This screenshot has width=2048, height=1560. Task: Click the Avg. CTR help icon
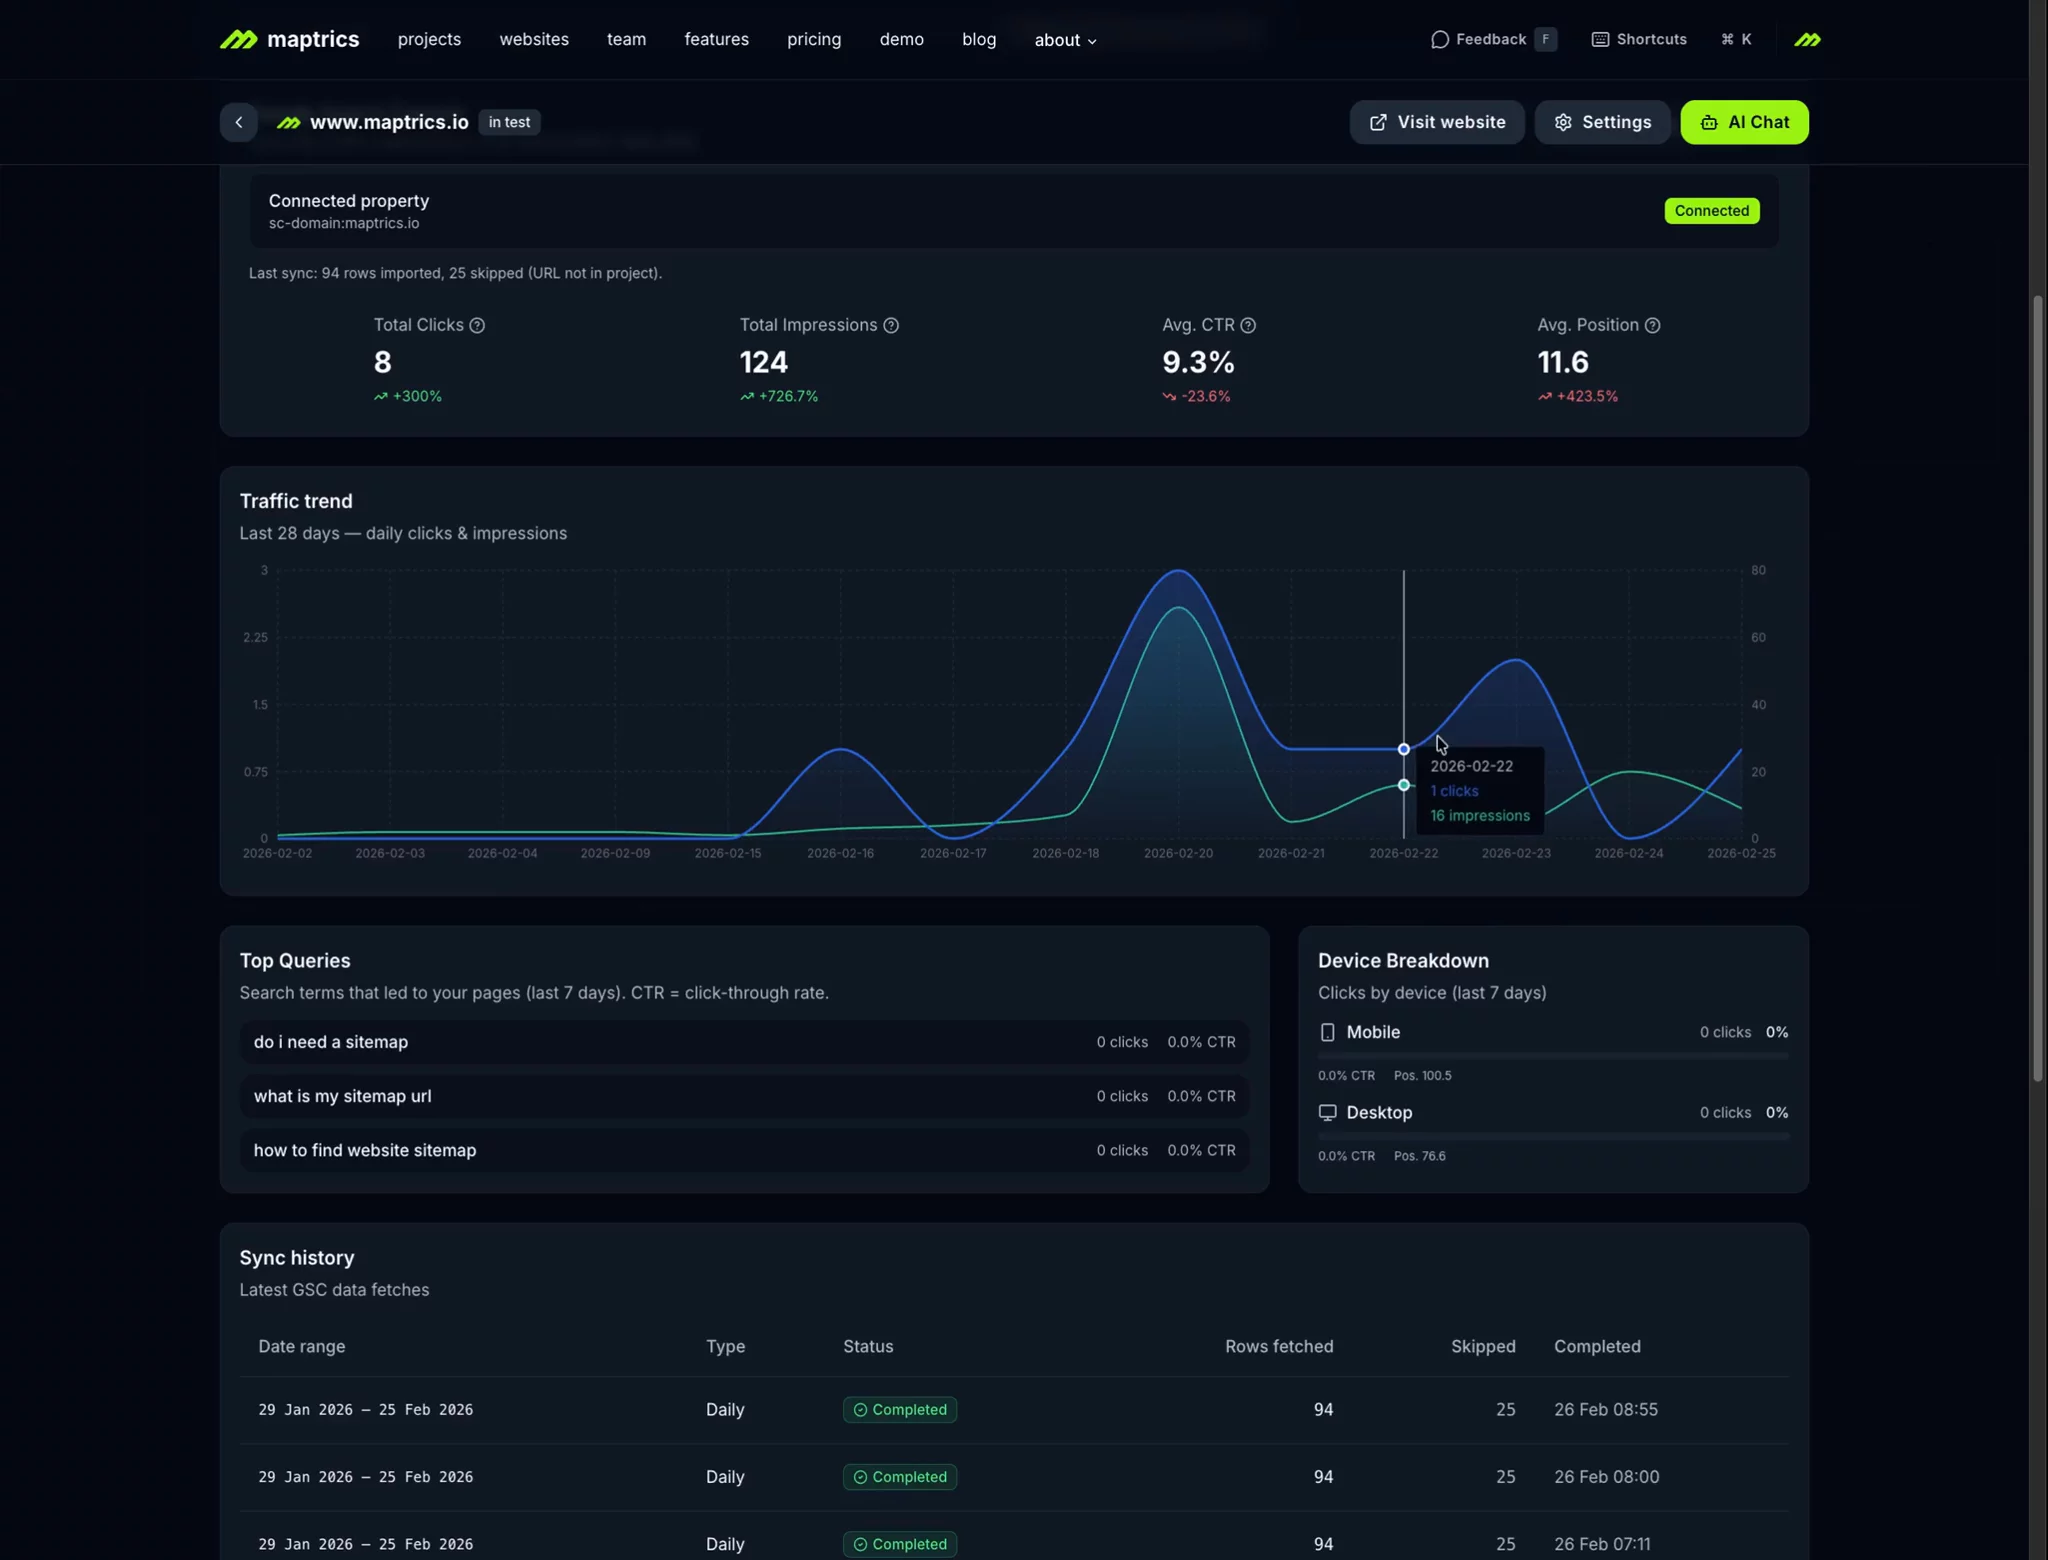pos(1248,325)
